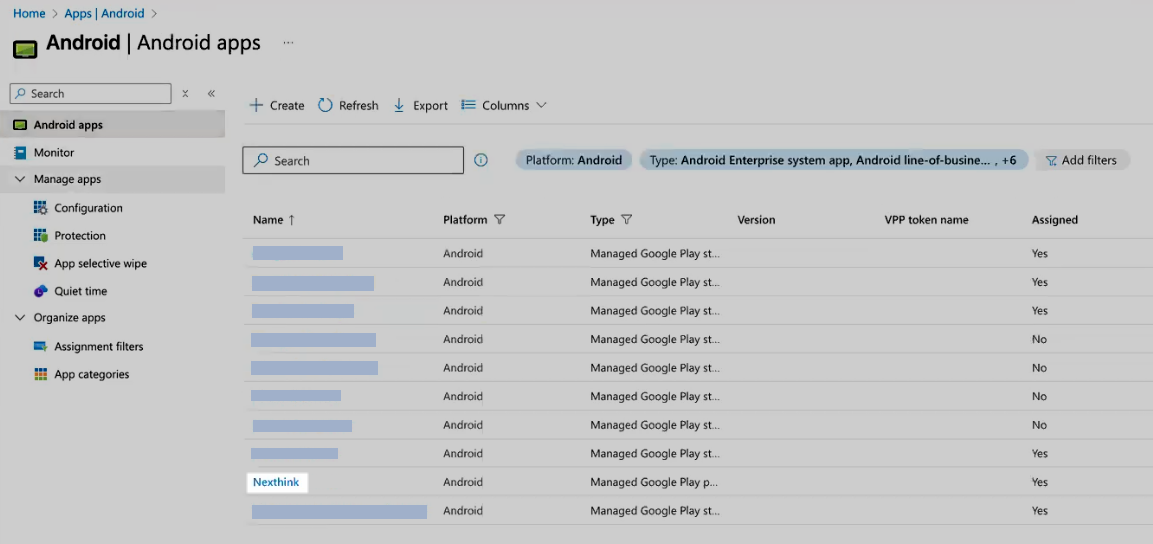Open App categories page
Screen dimensions: 1153x544
(x=92, y=374)
